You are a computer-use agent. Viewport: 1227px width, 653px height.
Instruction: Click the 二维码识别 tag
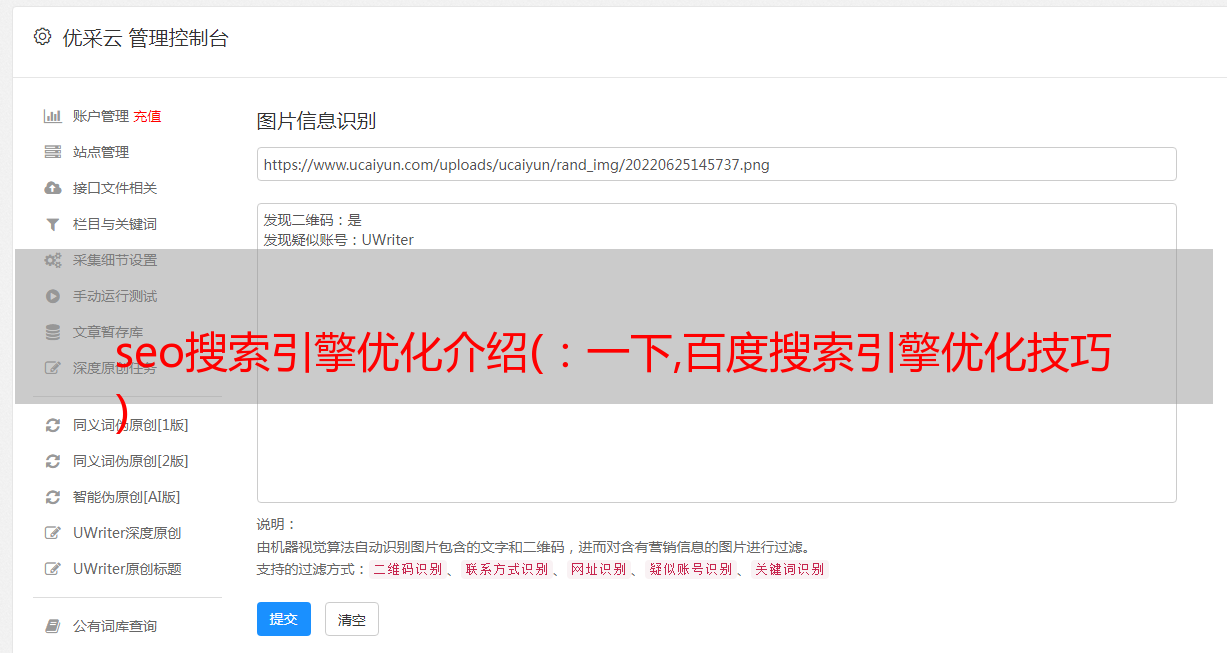tap(407, 569)
